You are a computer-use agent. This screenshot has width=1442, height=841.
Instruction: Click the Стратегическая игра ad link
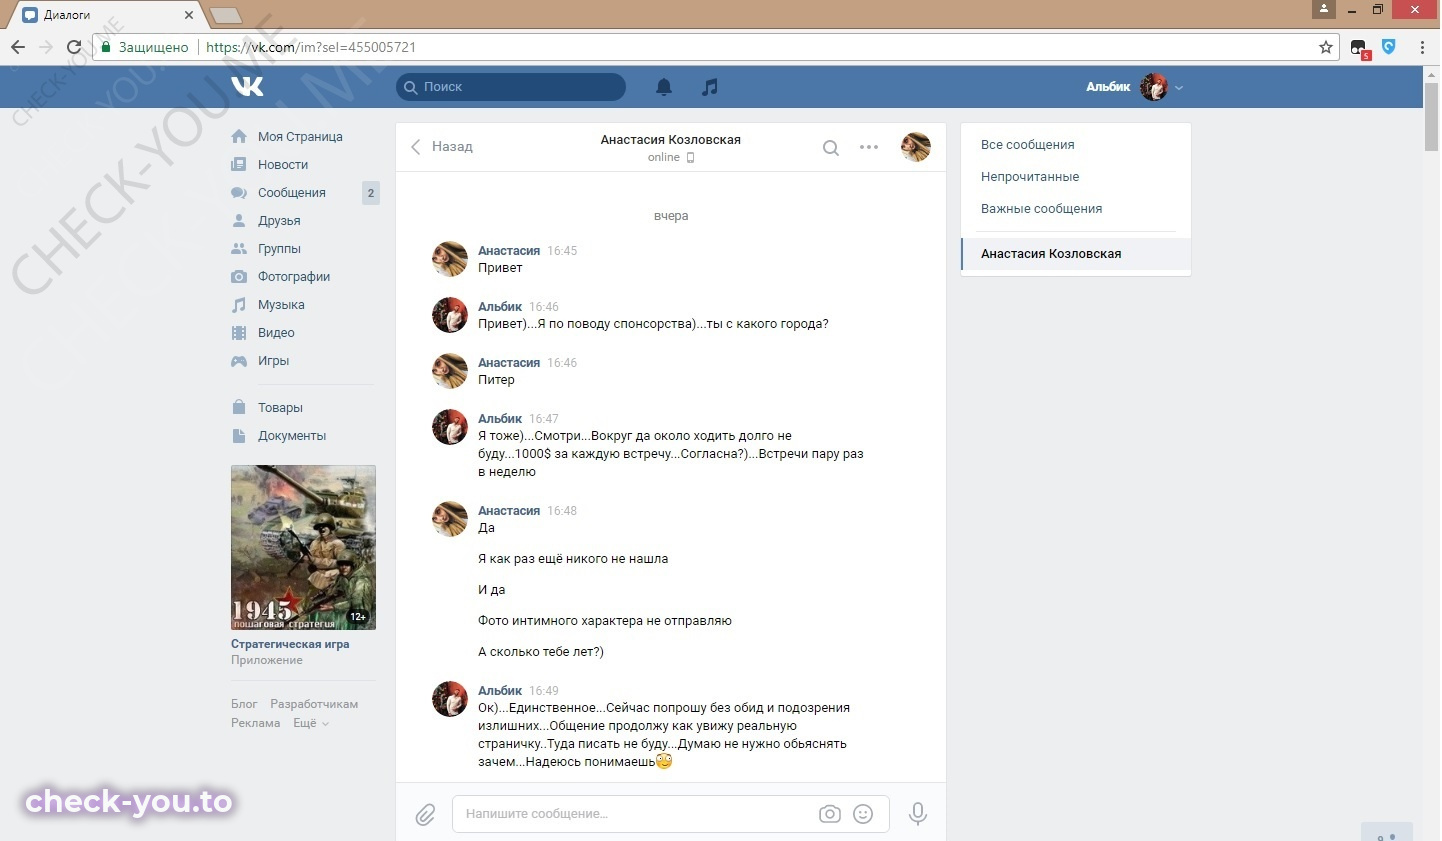[x=290, y=644]
